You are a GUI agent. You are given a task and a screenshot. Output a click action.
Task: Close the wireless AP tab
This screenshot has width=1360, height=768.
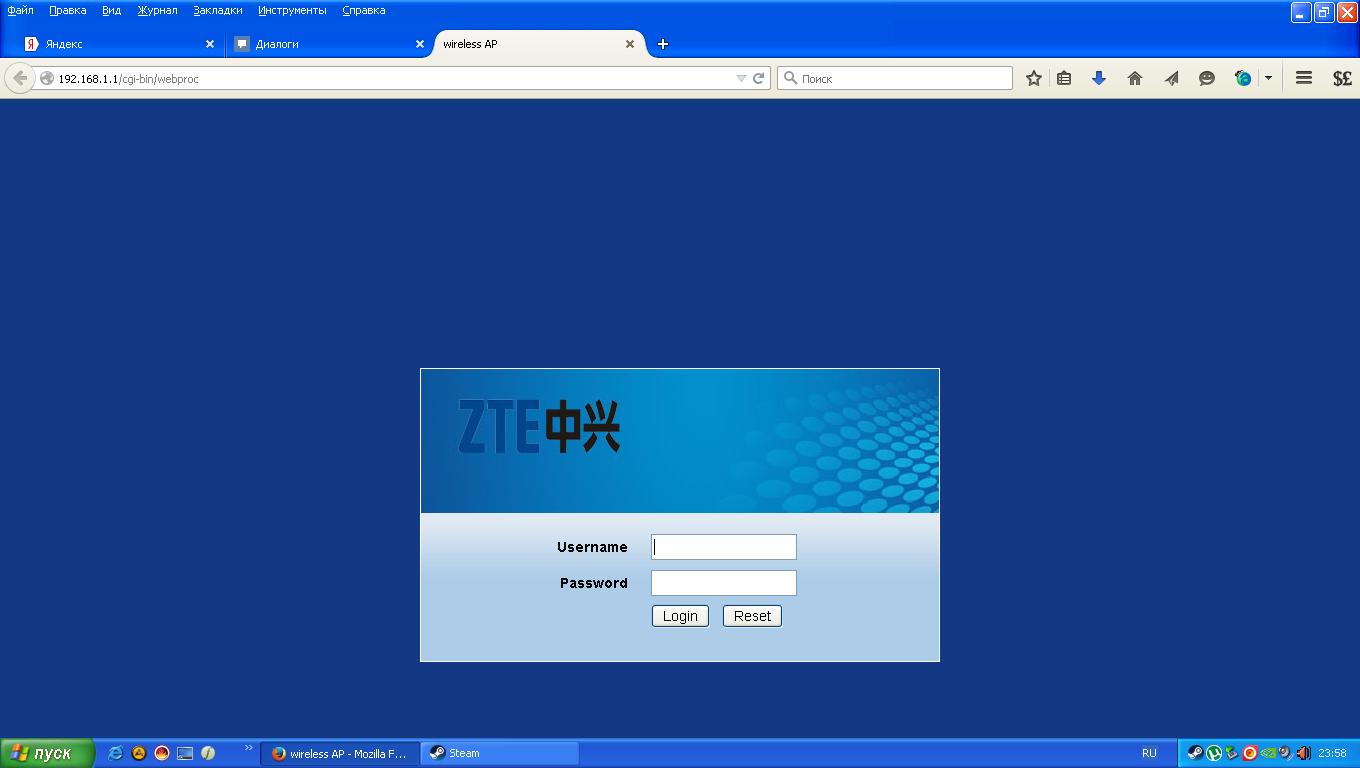(x=630, y=44)
